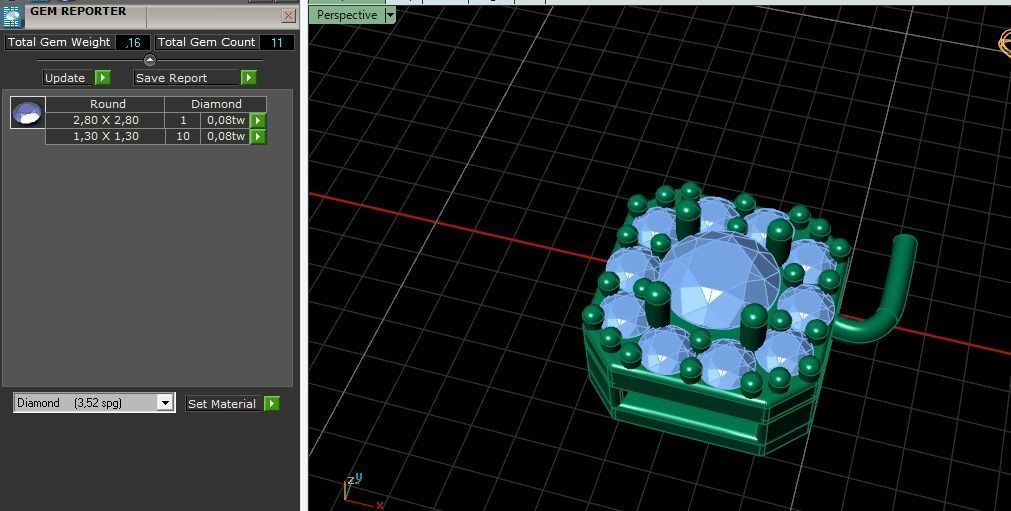The image size is (1011, 511).
Task: Select the 2,80 X 2,80 size cell
Action: click(105, 121)
